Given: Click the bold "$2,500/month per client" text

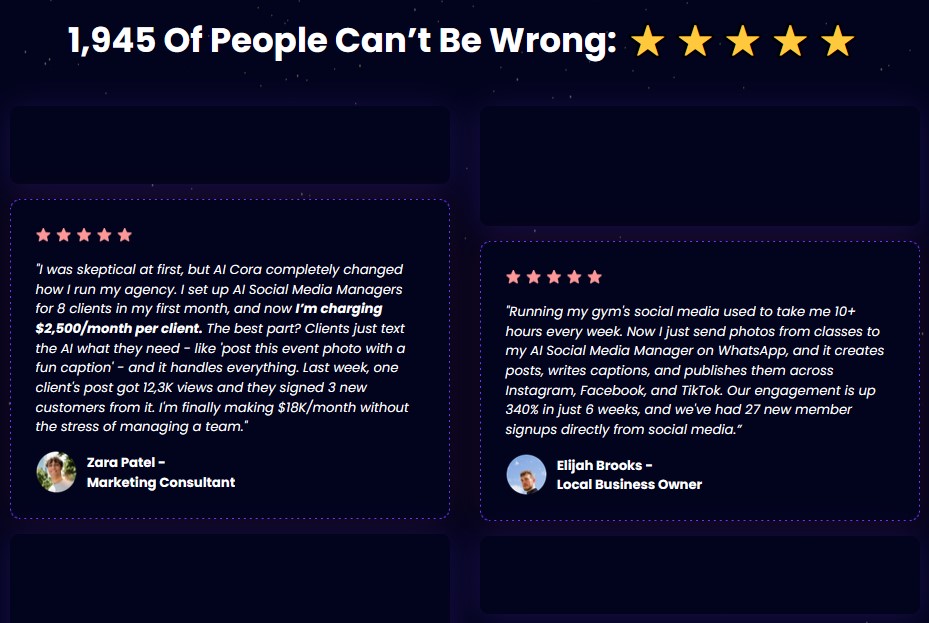Looking at the screenshot, I should tap(118, 328).
